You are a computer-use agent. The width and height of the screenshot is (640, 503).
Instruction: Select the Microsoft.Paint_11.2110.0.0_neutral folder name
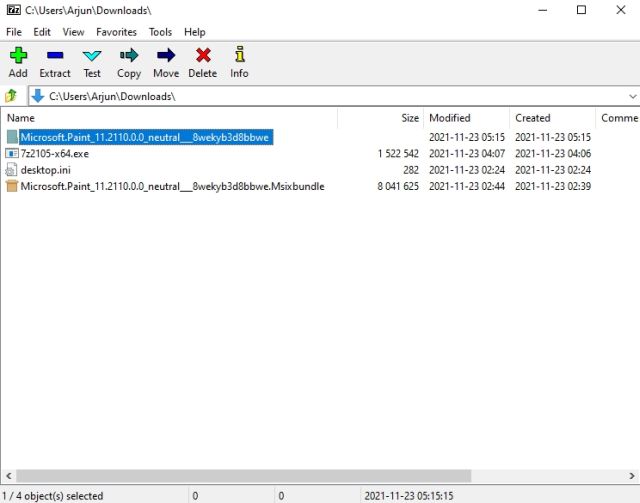[x=145, y=137]
